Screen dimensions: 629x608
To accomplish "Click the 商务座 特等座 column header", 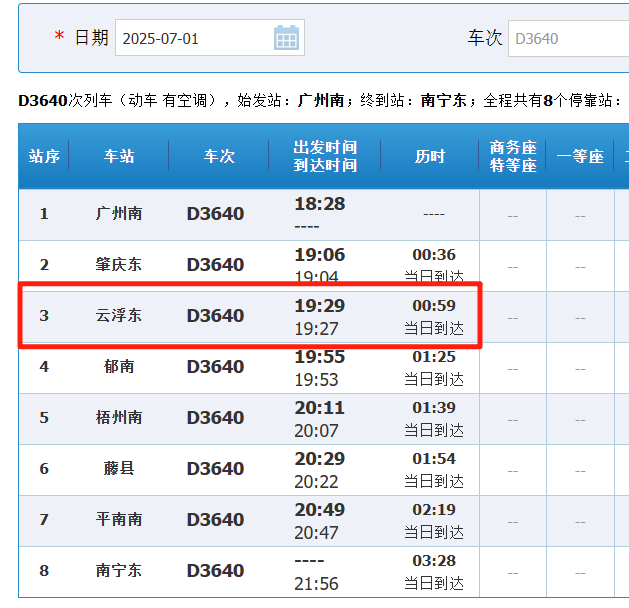I will [513, 157].
